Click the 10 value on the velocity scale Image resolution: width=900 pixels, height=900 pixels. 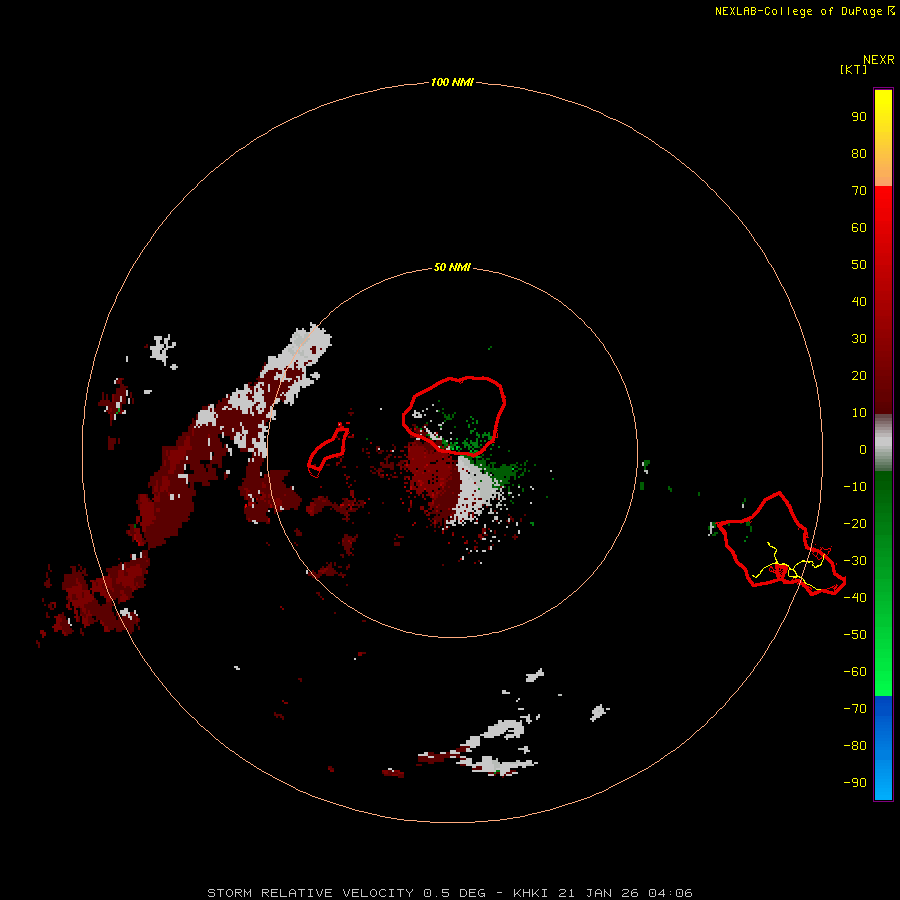coord(859,413)
